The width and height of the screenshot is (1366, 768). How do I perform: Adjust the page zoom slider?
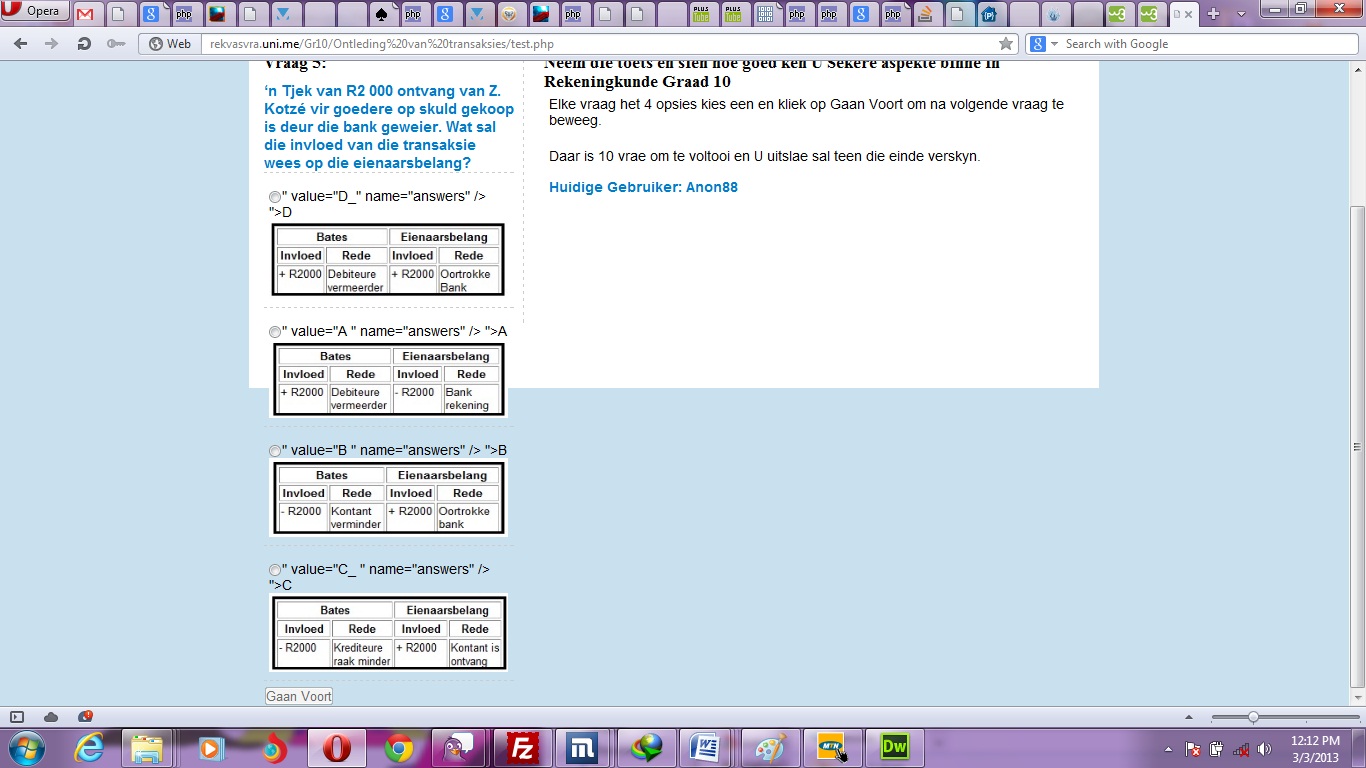(x=1253, y=717)
